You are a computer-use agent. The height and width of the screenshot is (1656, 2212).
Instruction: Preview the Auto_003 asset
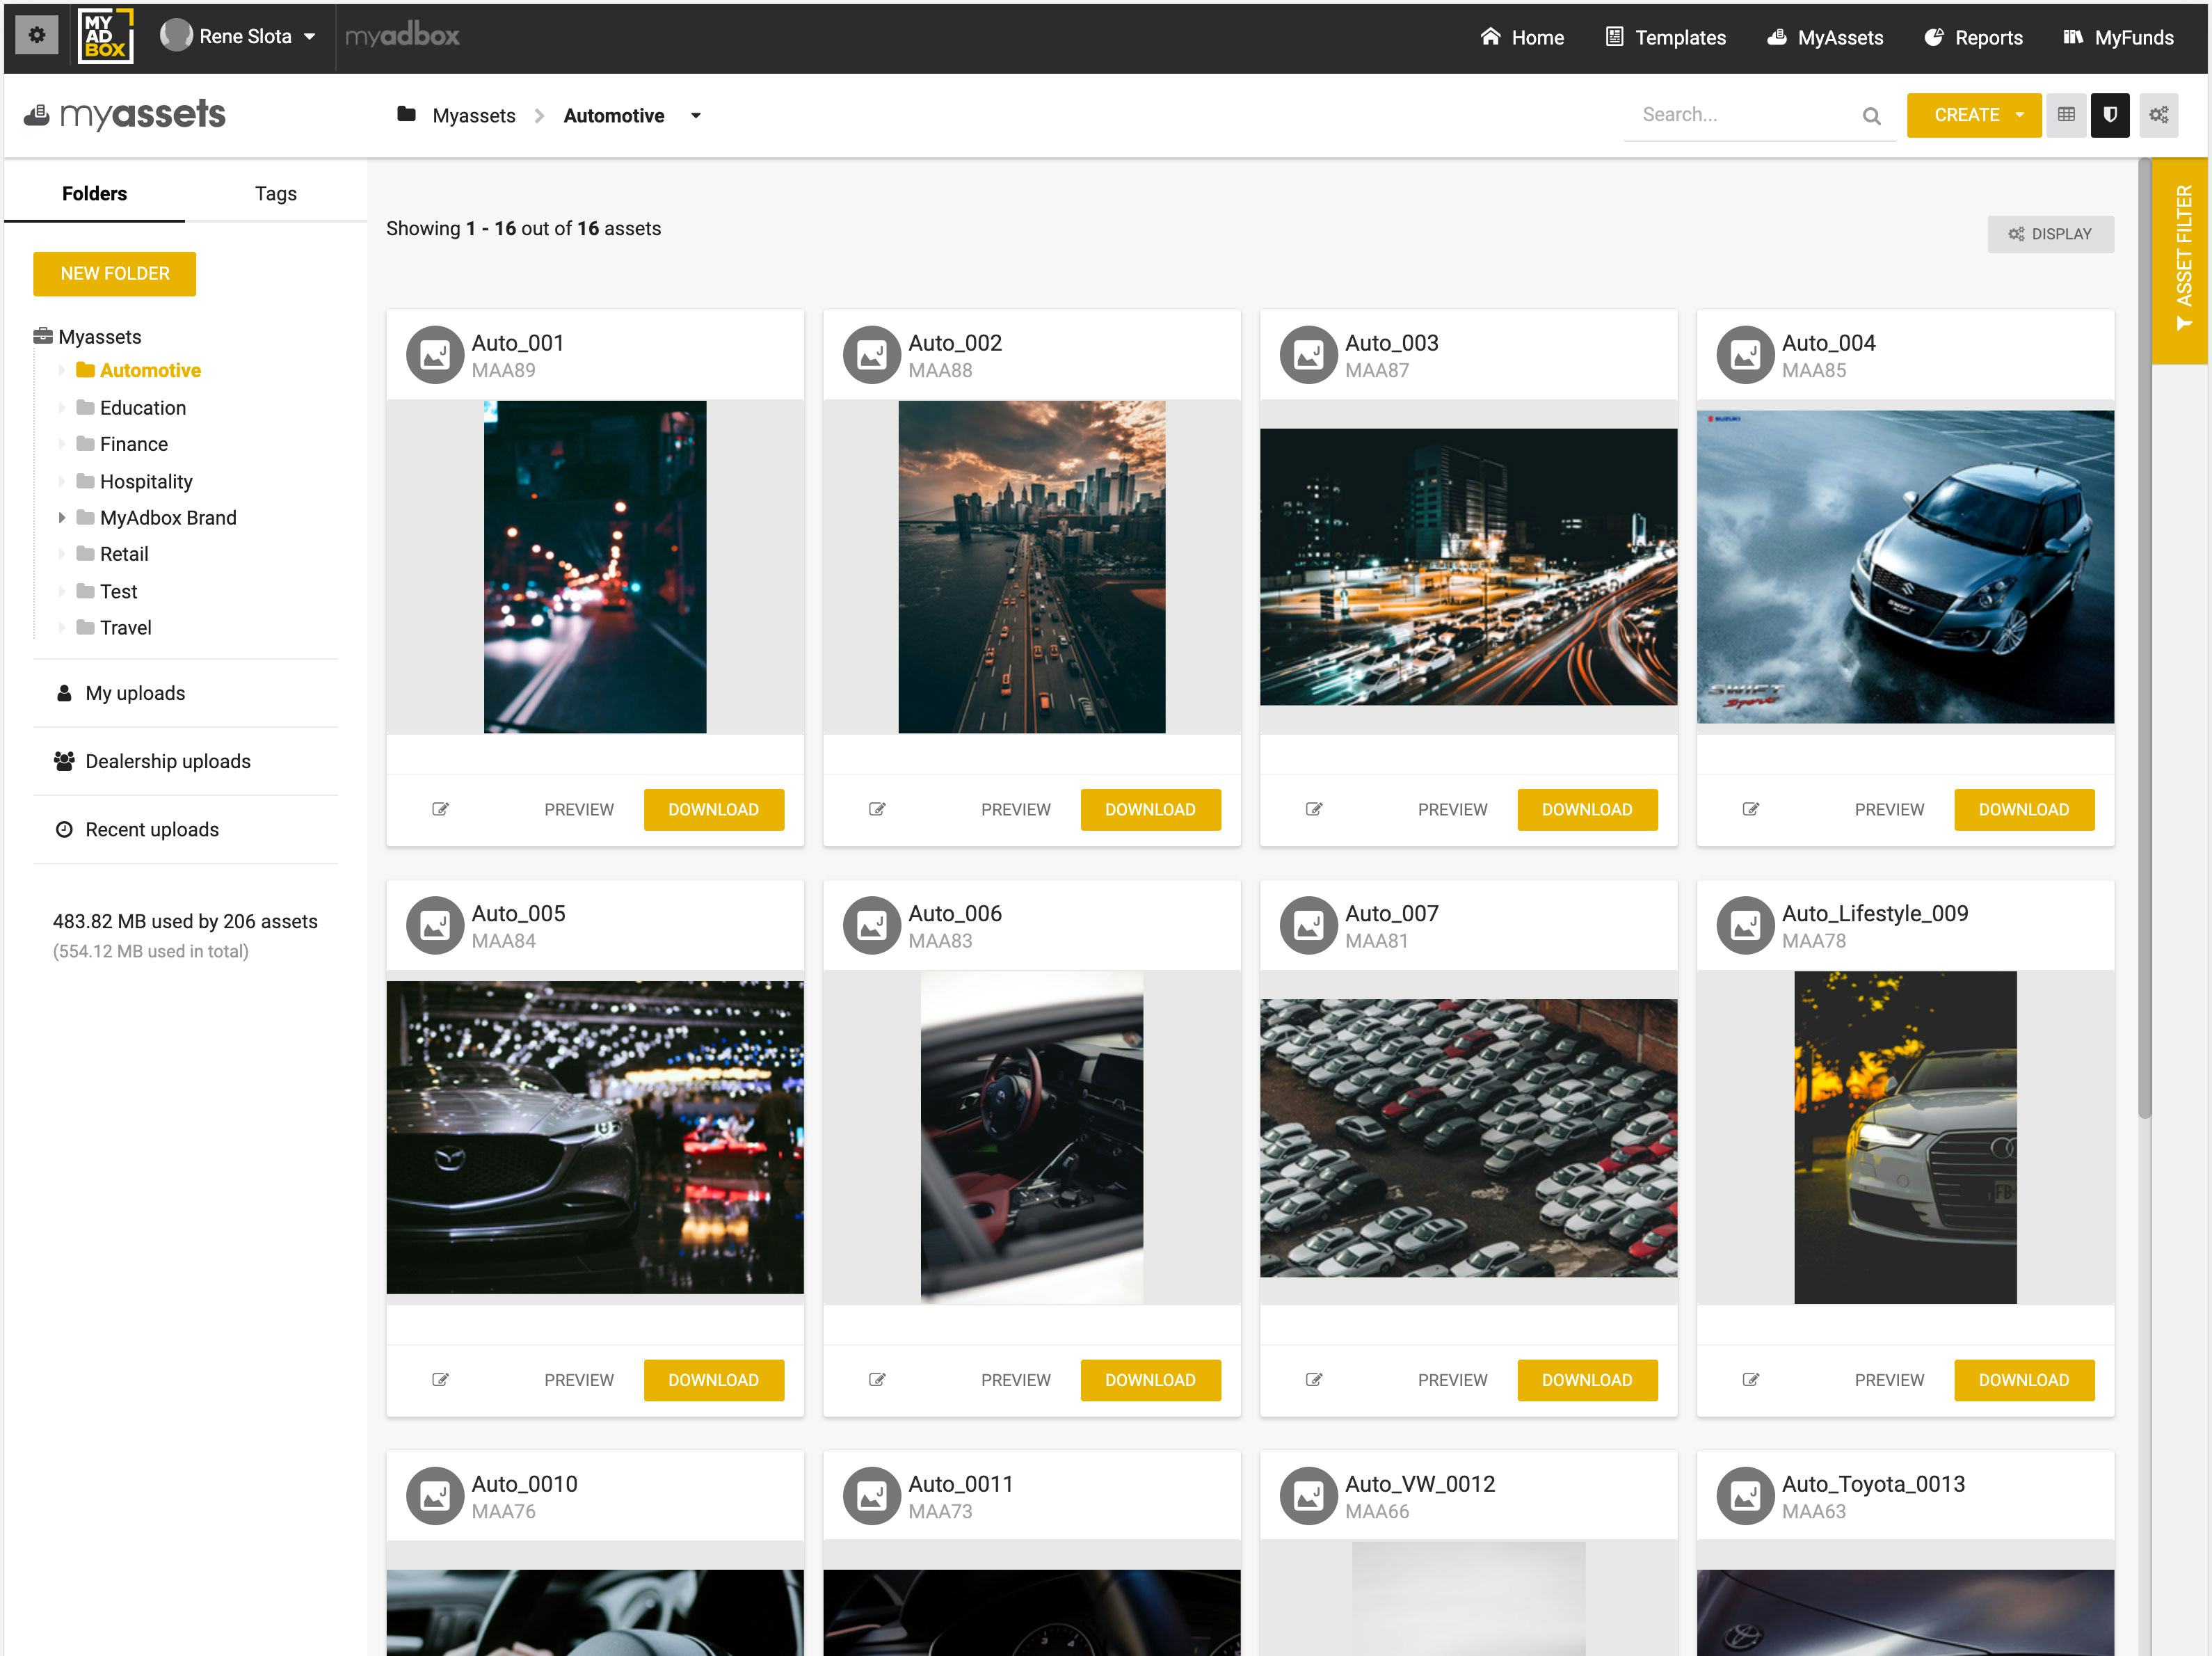coord(1452,809)
